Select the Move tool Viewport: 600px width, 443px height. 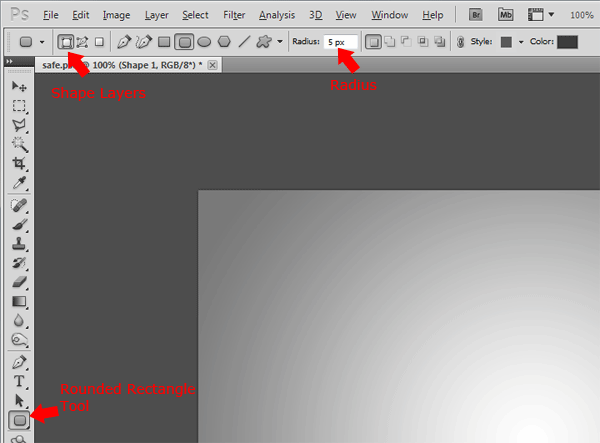tap(19, 86)
